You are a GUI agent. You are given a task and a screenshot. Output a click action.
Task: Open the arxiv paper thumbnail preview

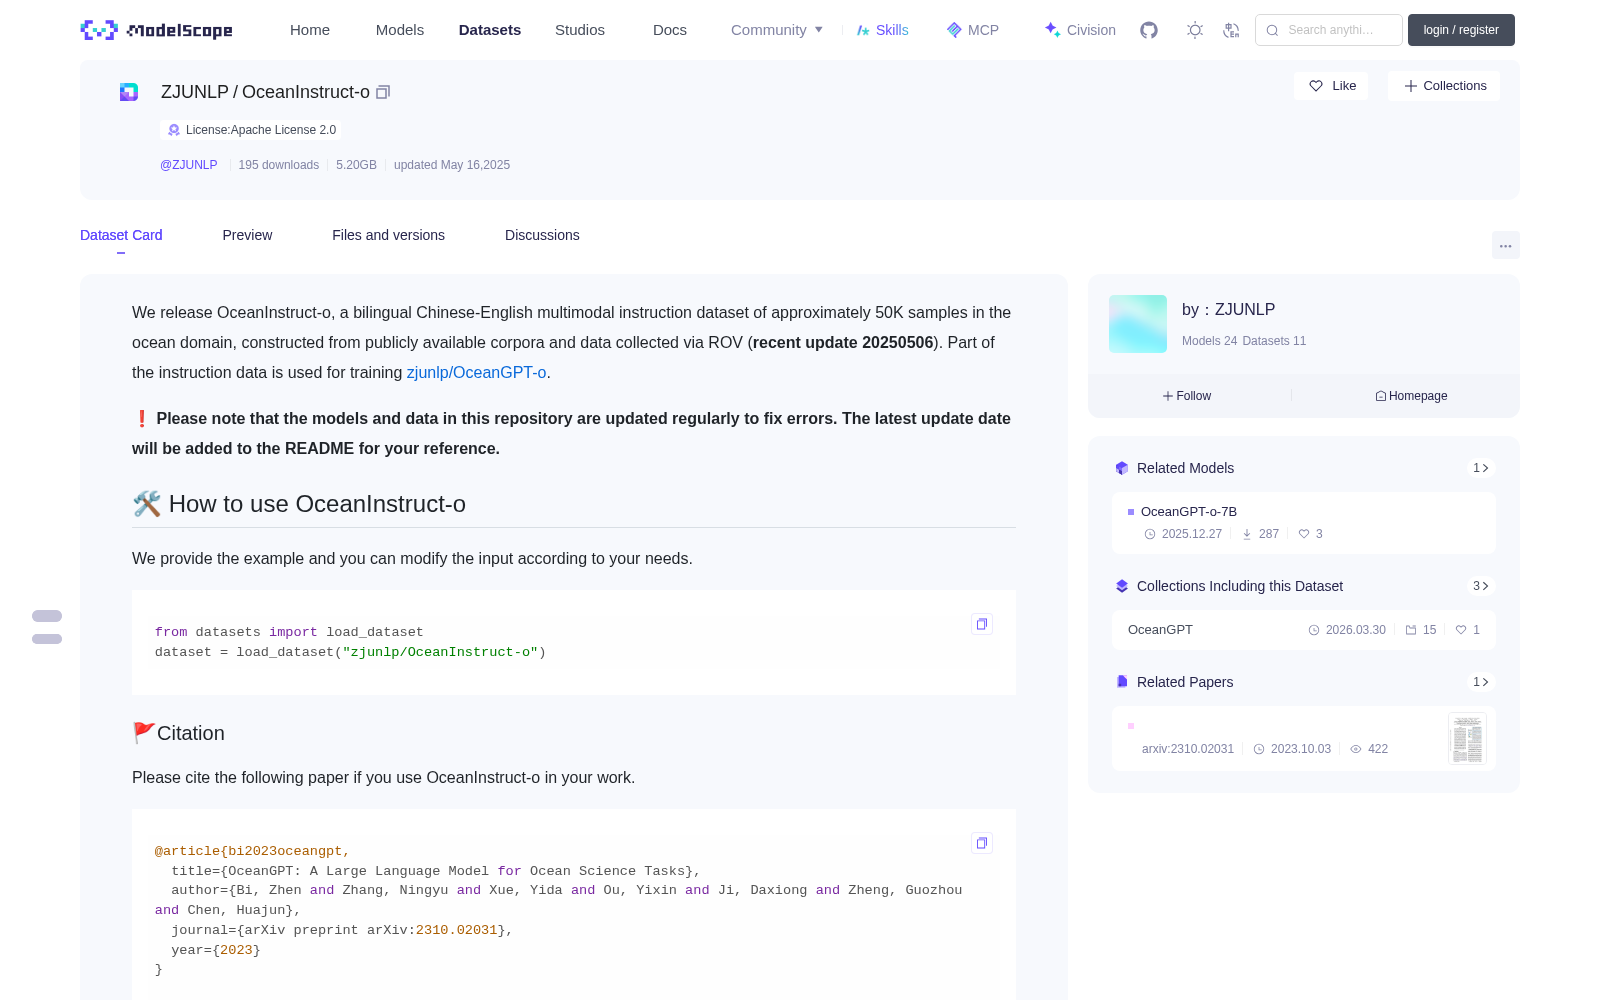(x=1467, y=739)
